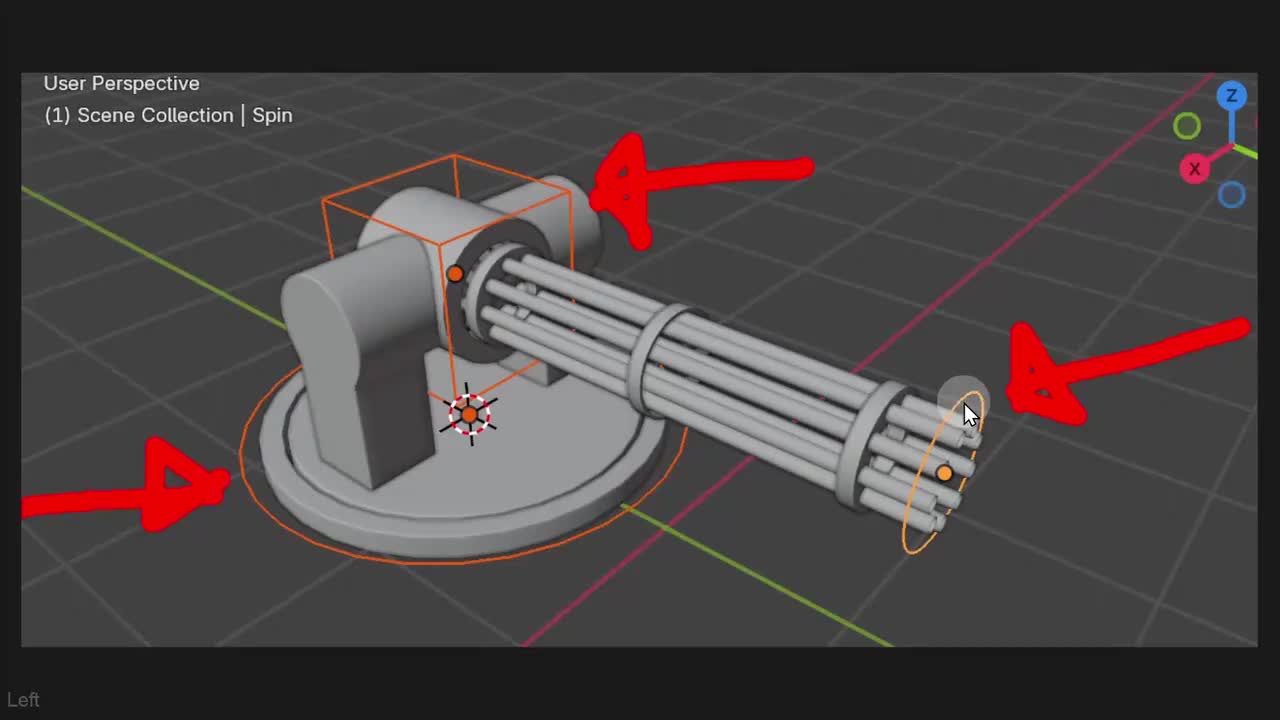Click the red X axis gizmo handle
Screen dimensions: 1280x720
(x=1194, y=169)
